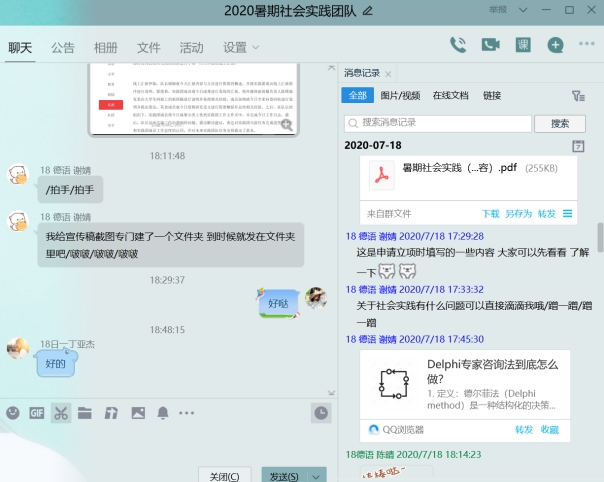Click the 搜索 button
Viewport: 604px width, 482px height.
(560, 123)
